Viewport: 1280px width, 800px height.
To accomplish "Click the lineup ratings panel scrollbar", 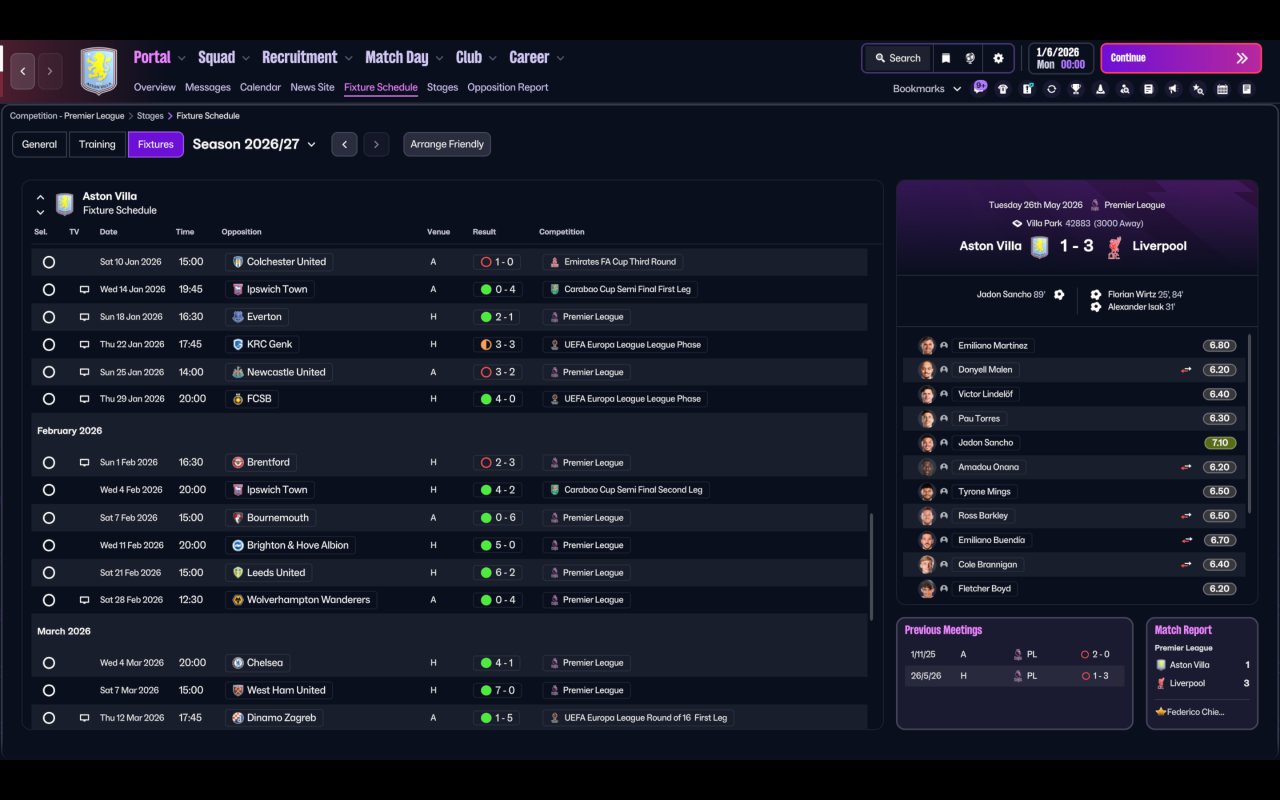I will point(1250,424).
